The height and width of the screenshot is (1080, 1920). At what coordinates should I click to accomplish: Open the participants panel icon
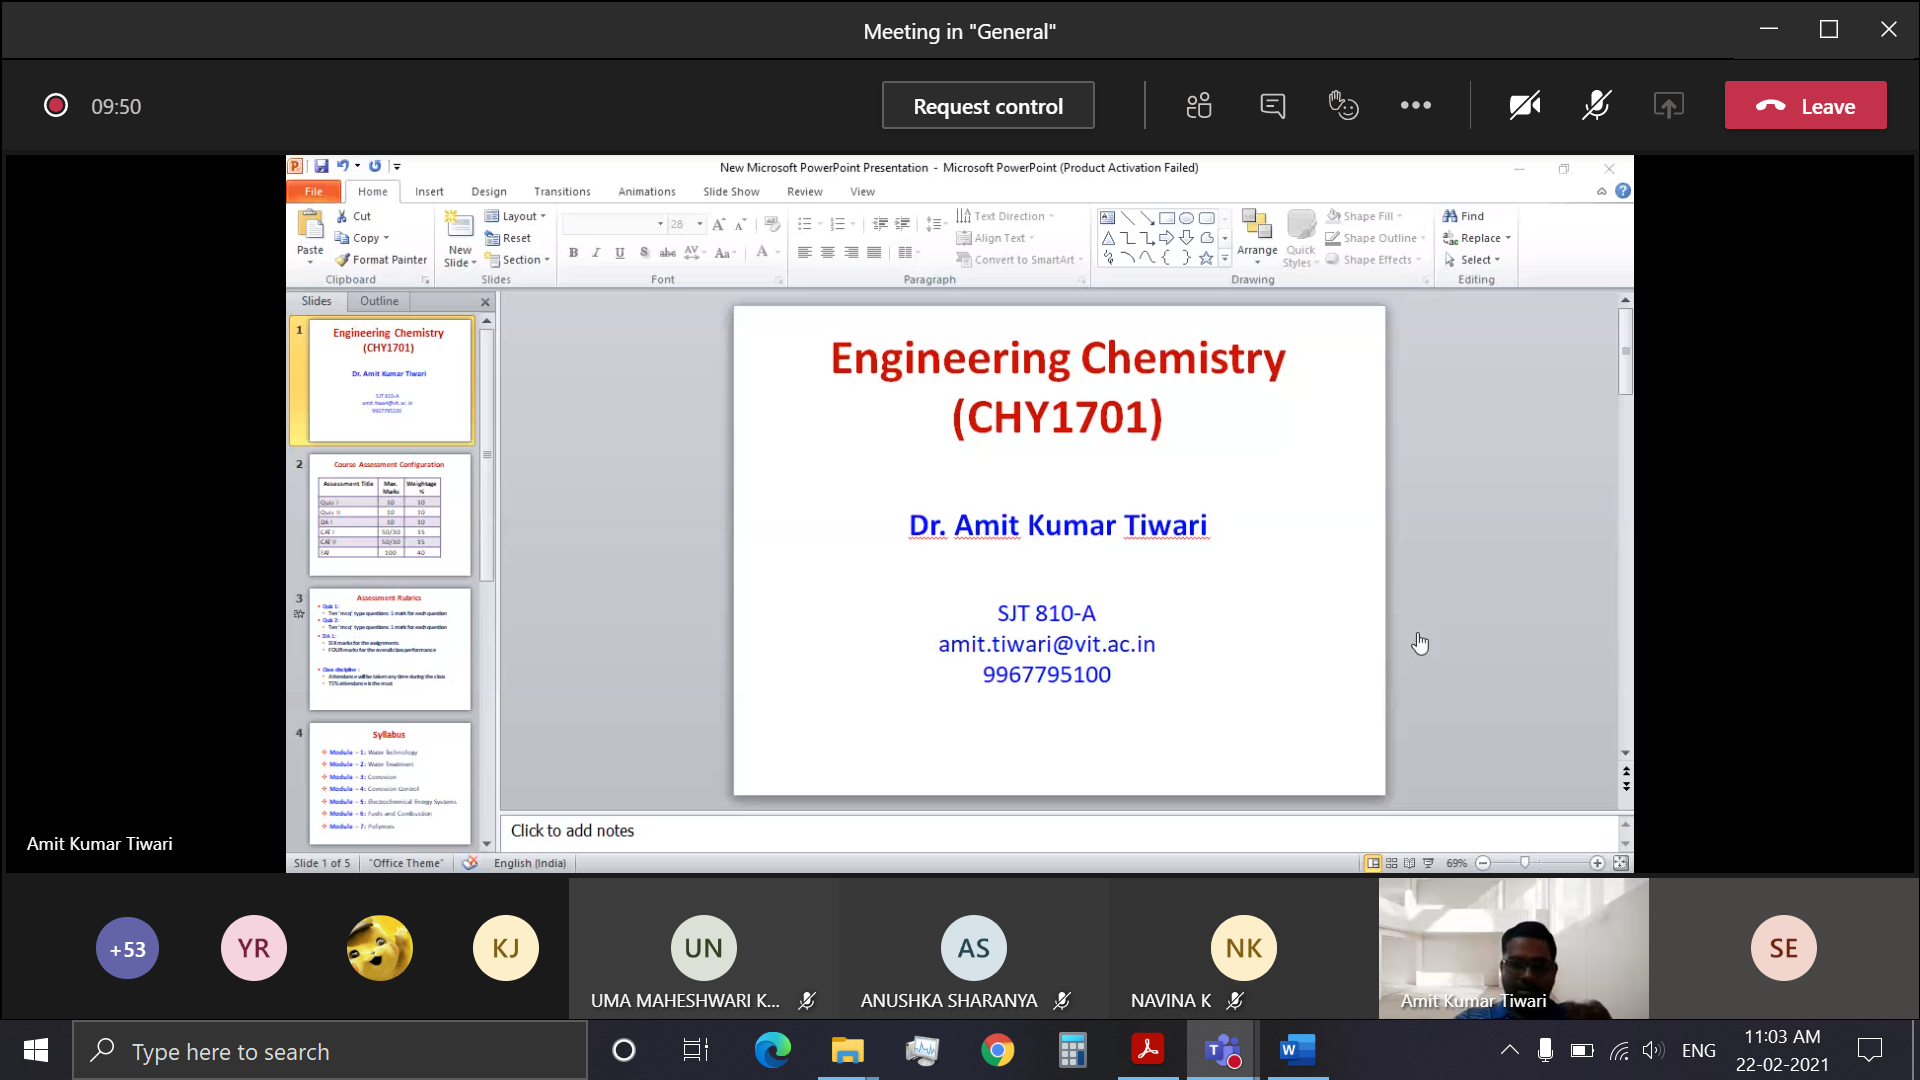point(1199,105)
